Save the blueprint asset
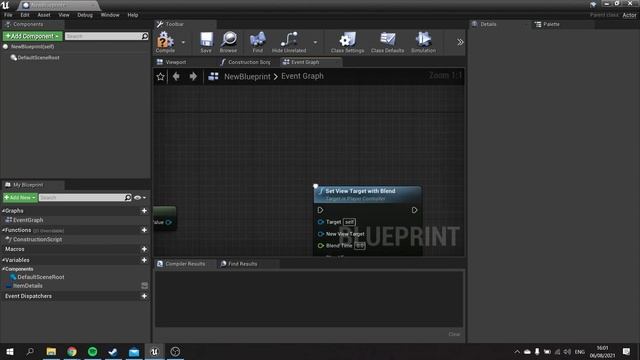This screenshot has height=360, width=640. pos(206,42)
